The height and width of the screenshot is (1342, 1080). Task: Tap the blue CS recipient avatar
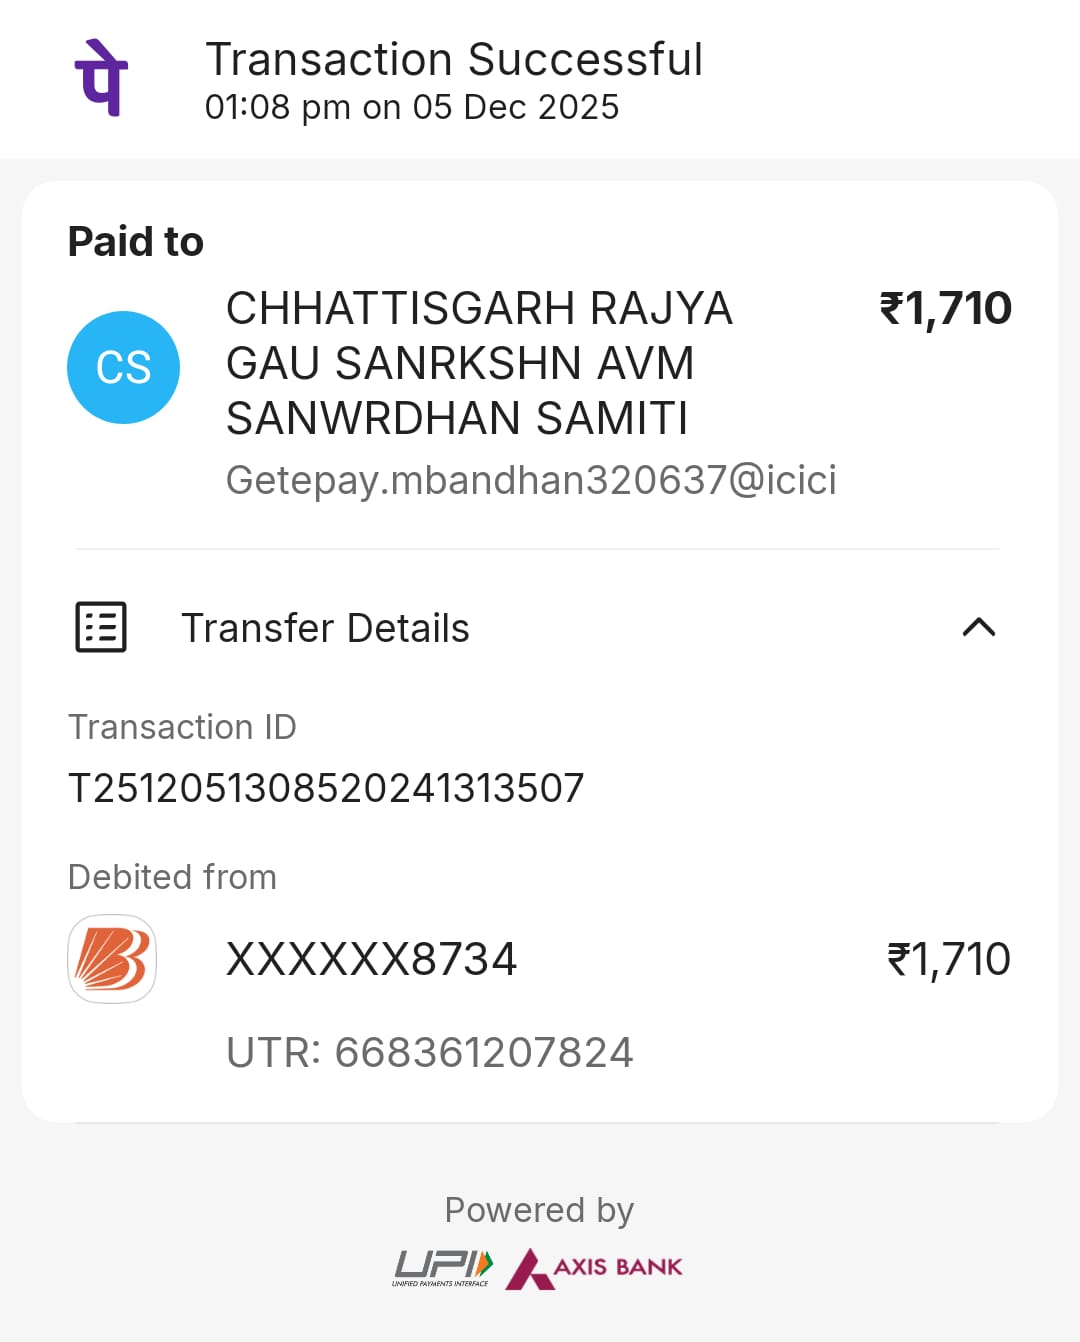coord(123,367)
